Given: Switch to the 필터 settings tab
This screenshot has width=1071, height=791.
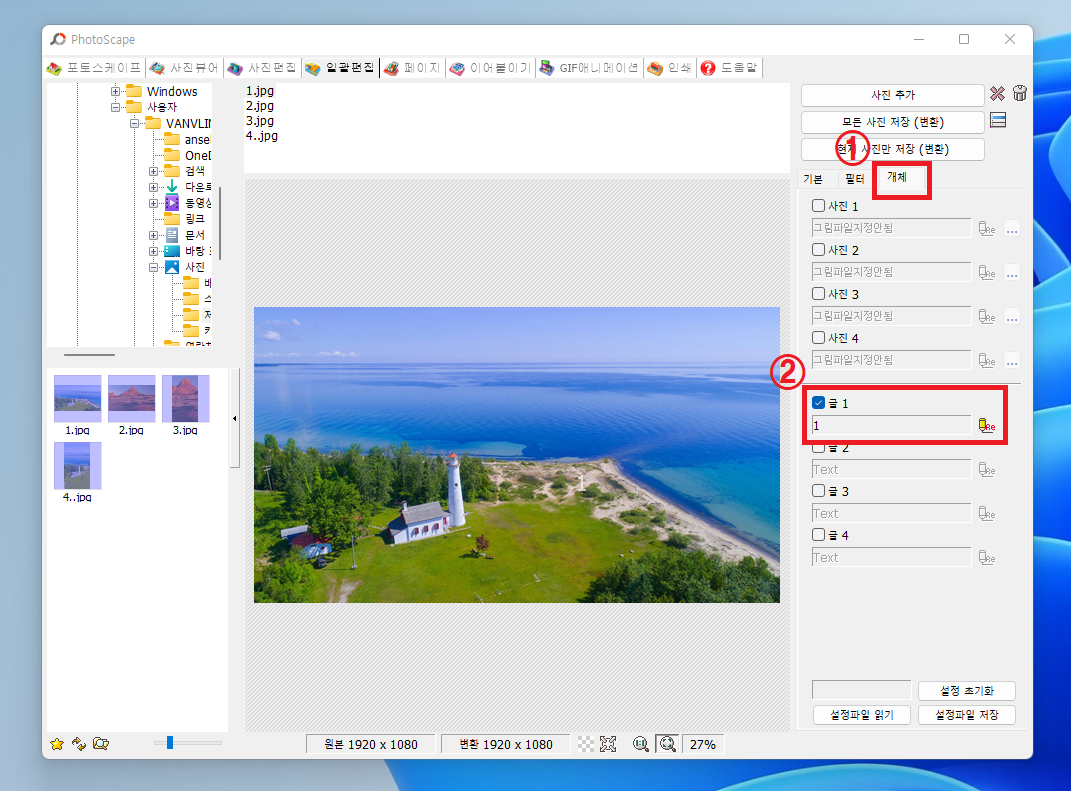Looking at the screenshot, I should [x=854, y=179].
